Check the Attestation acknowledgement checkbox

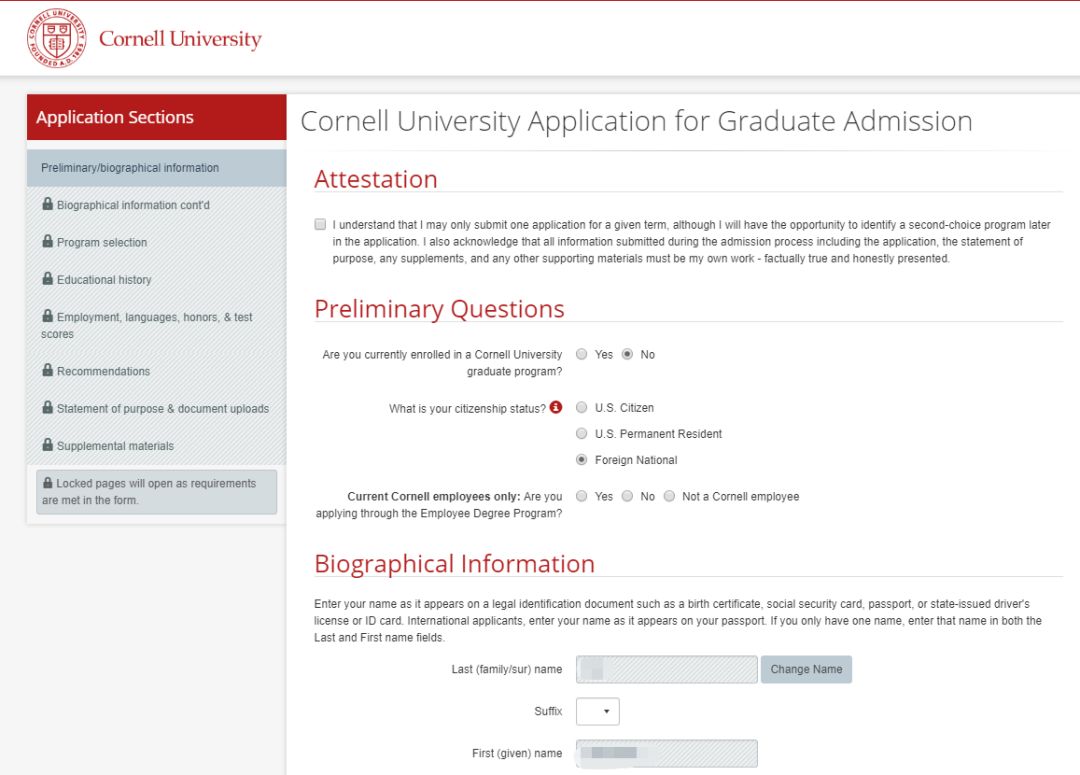(320, 225)
